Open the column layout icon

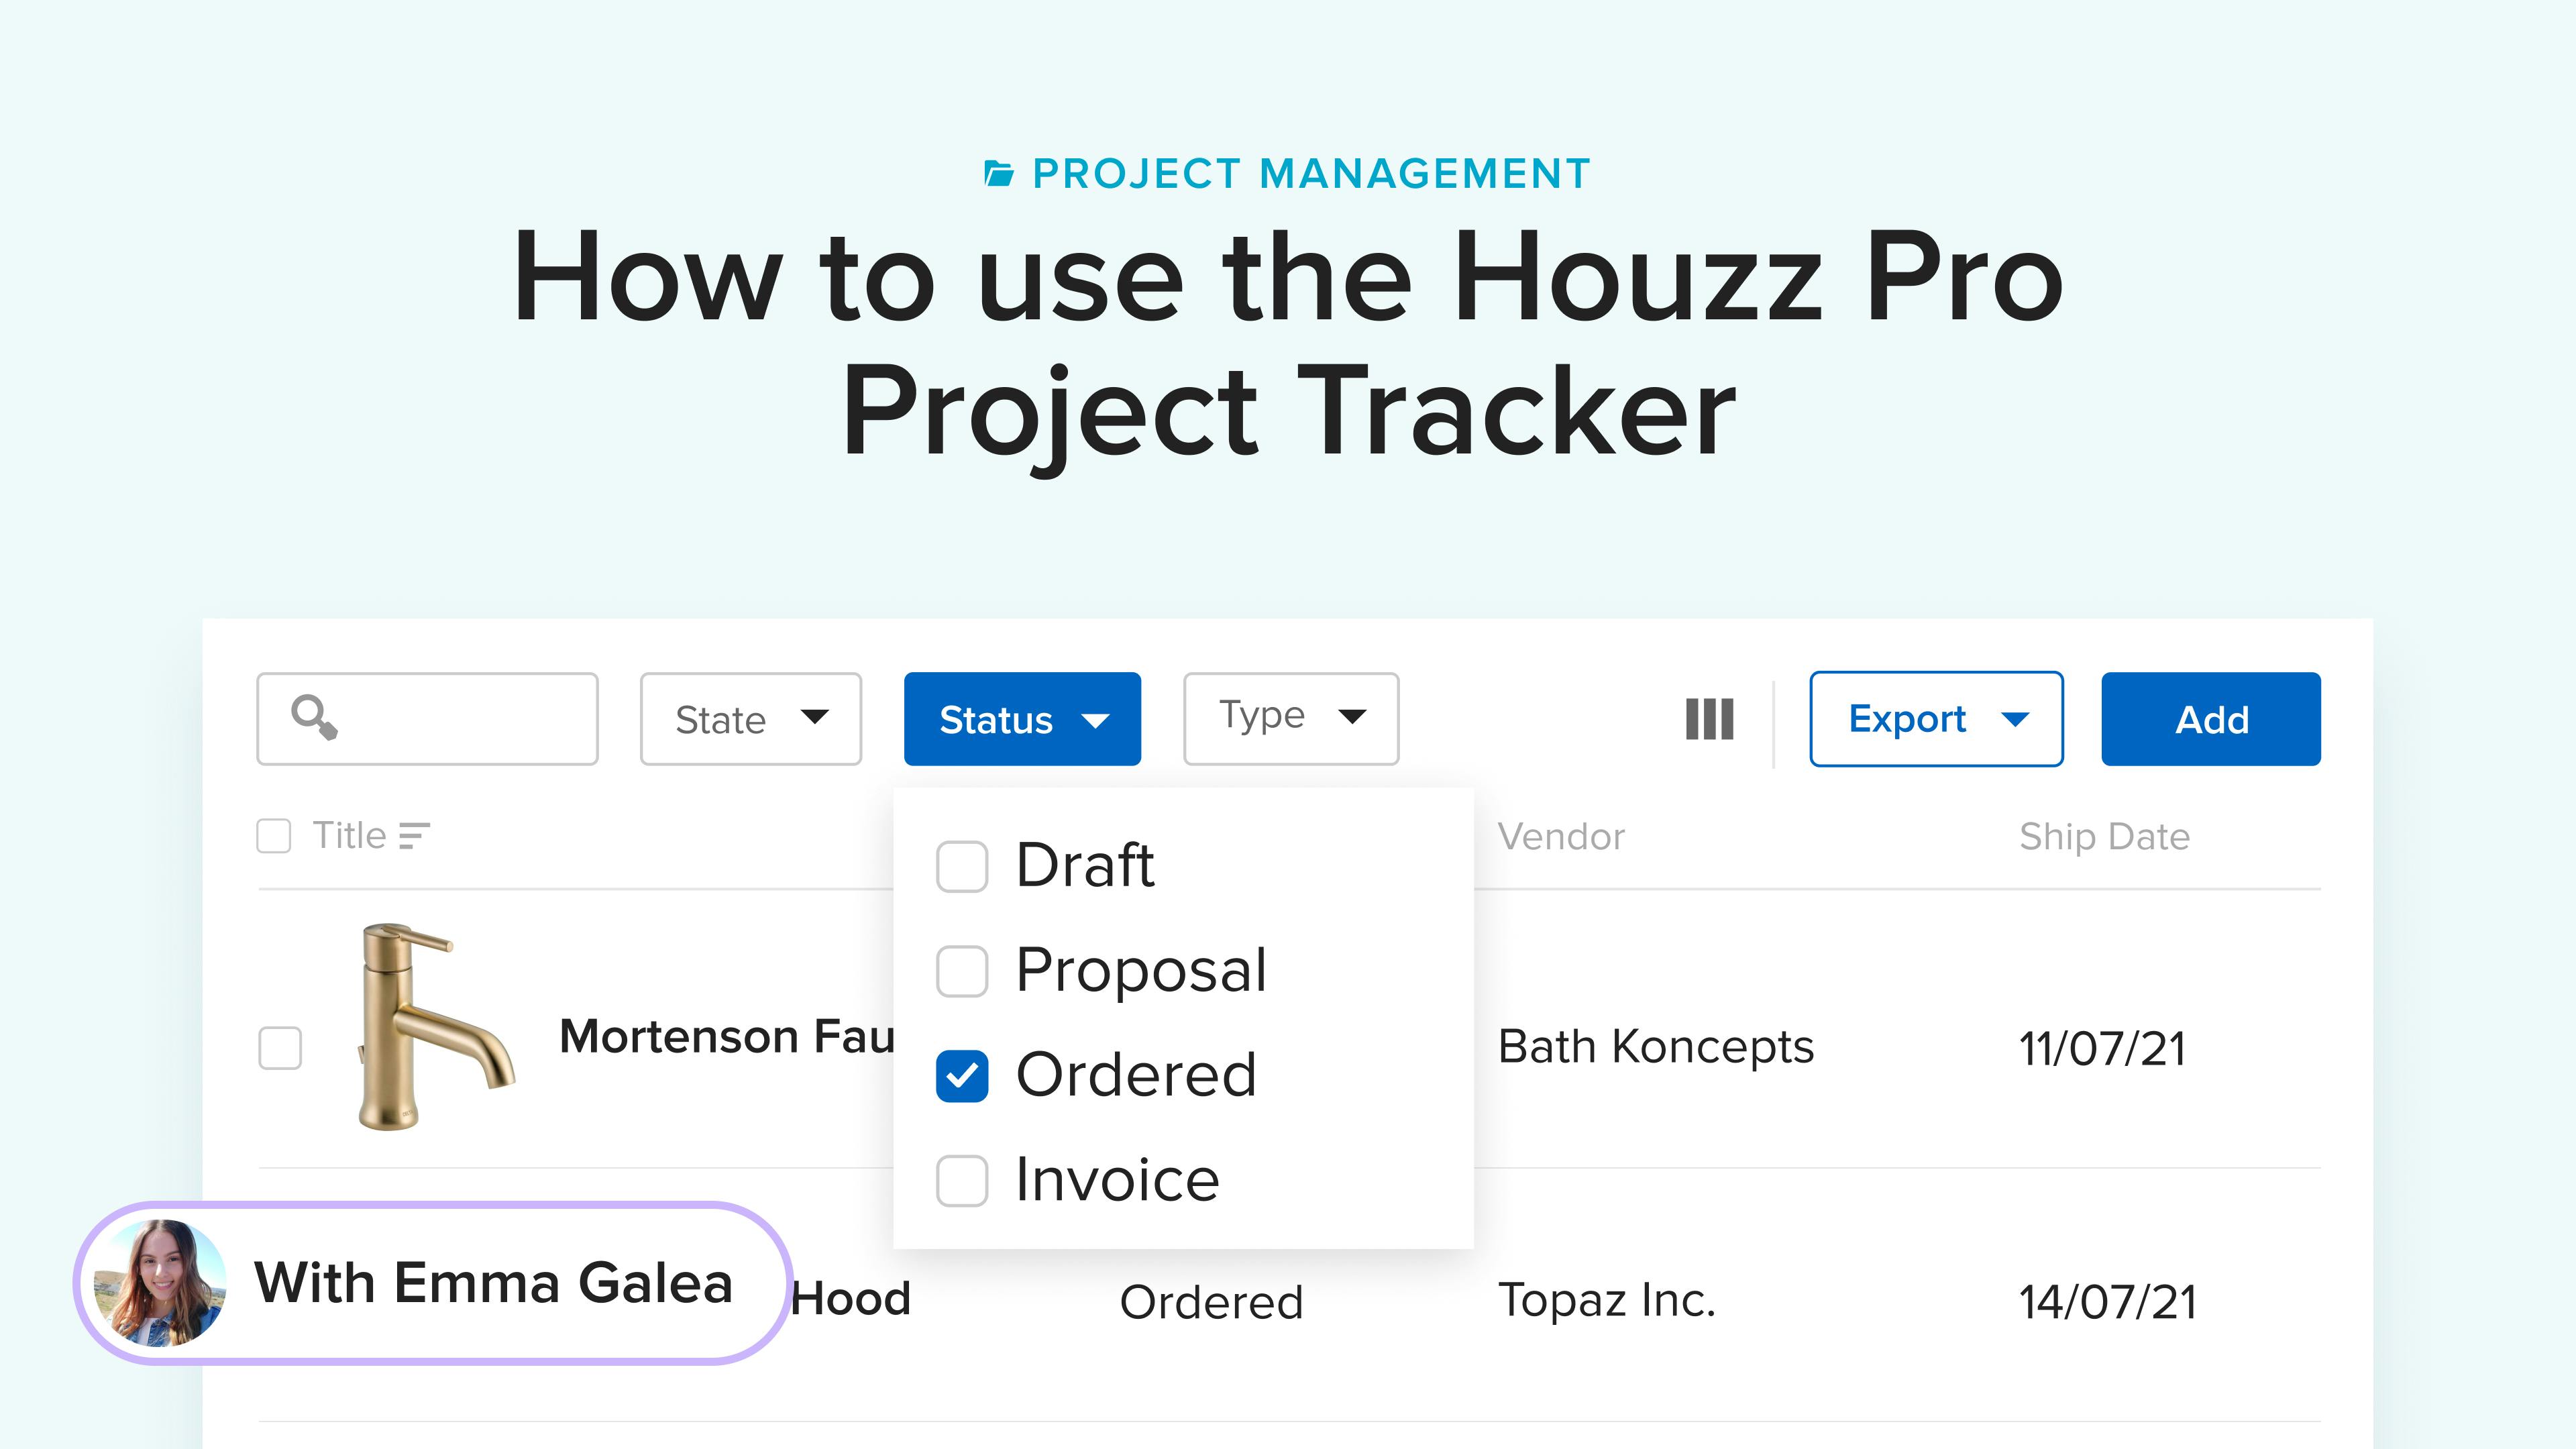1709,719
